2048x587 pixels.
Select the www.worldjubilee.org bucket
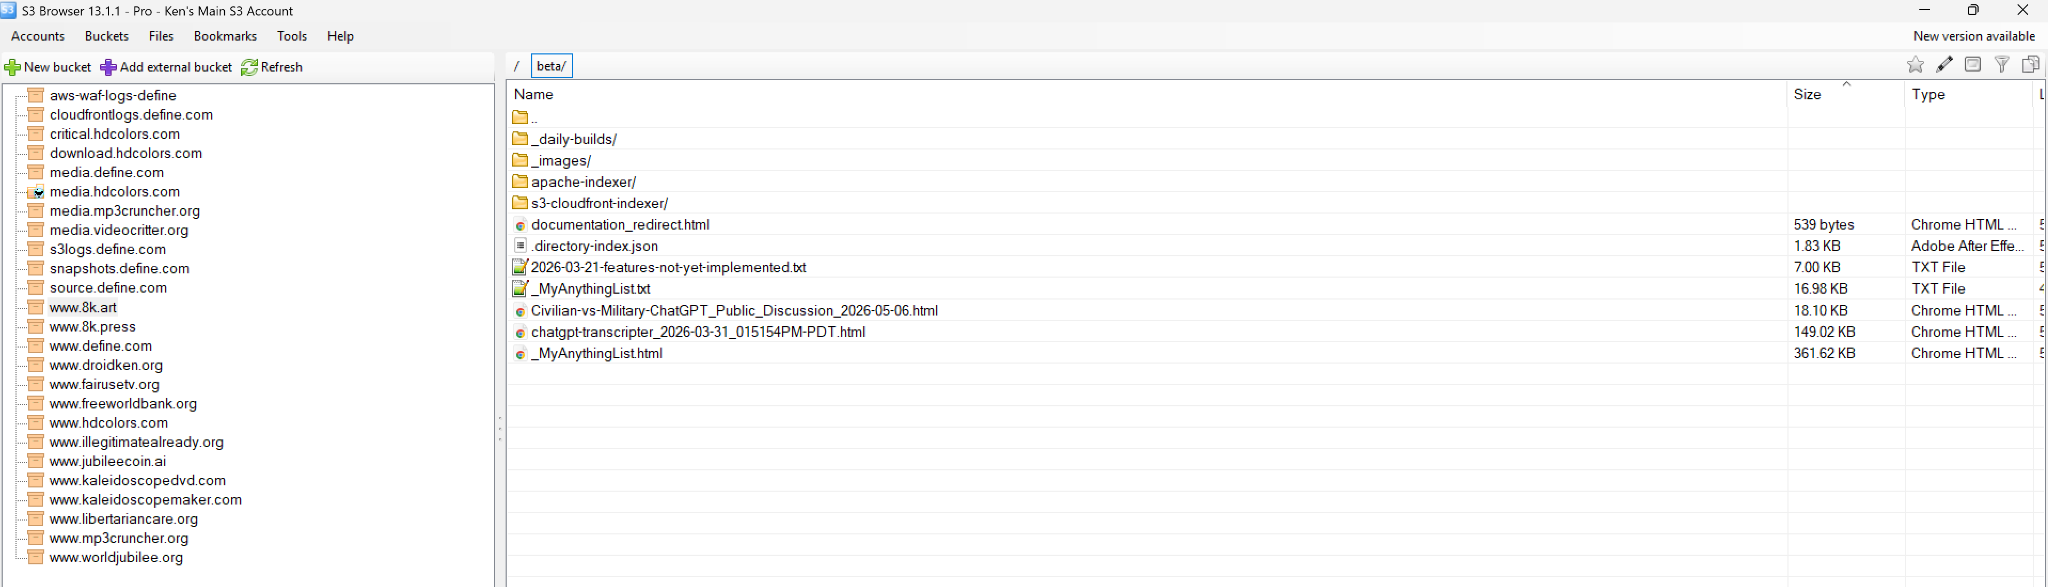tap(116, 557)
